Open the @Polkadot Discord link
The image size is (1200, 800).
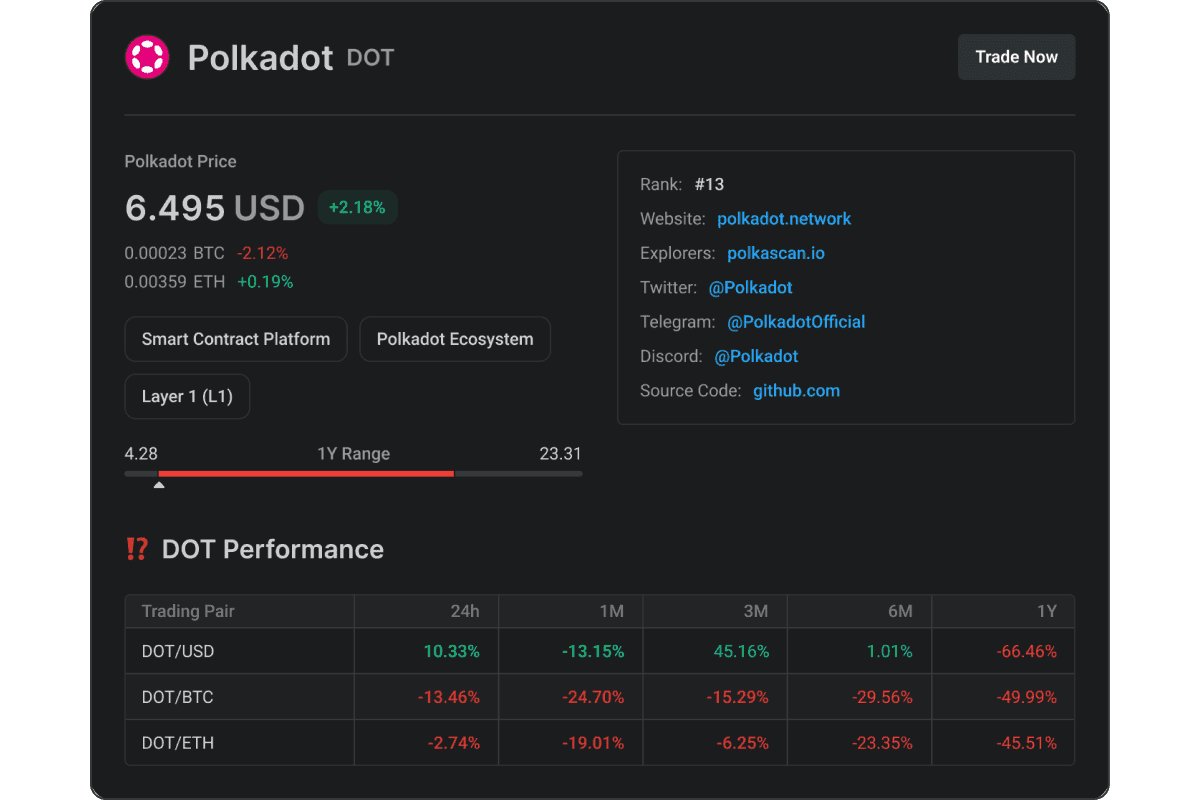[756, 356]
